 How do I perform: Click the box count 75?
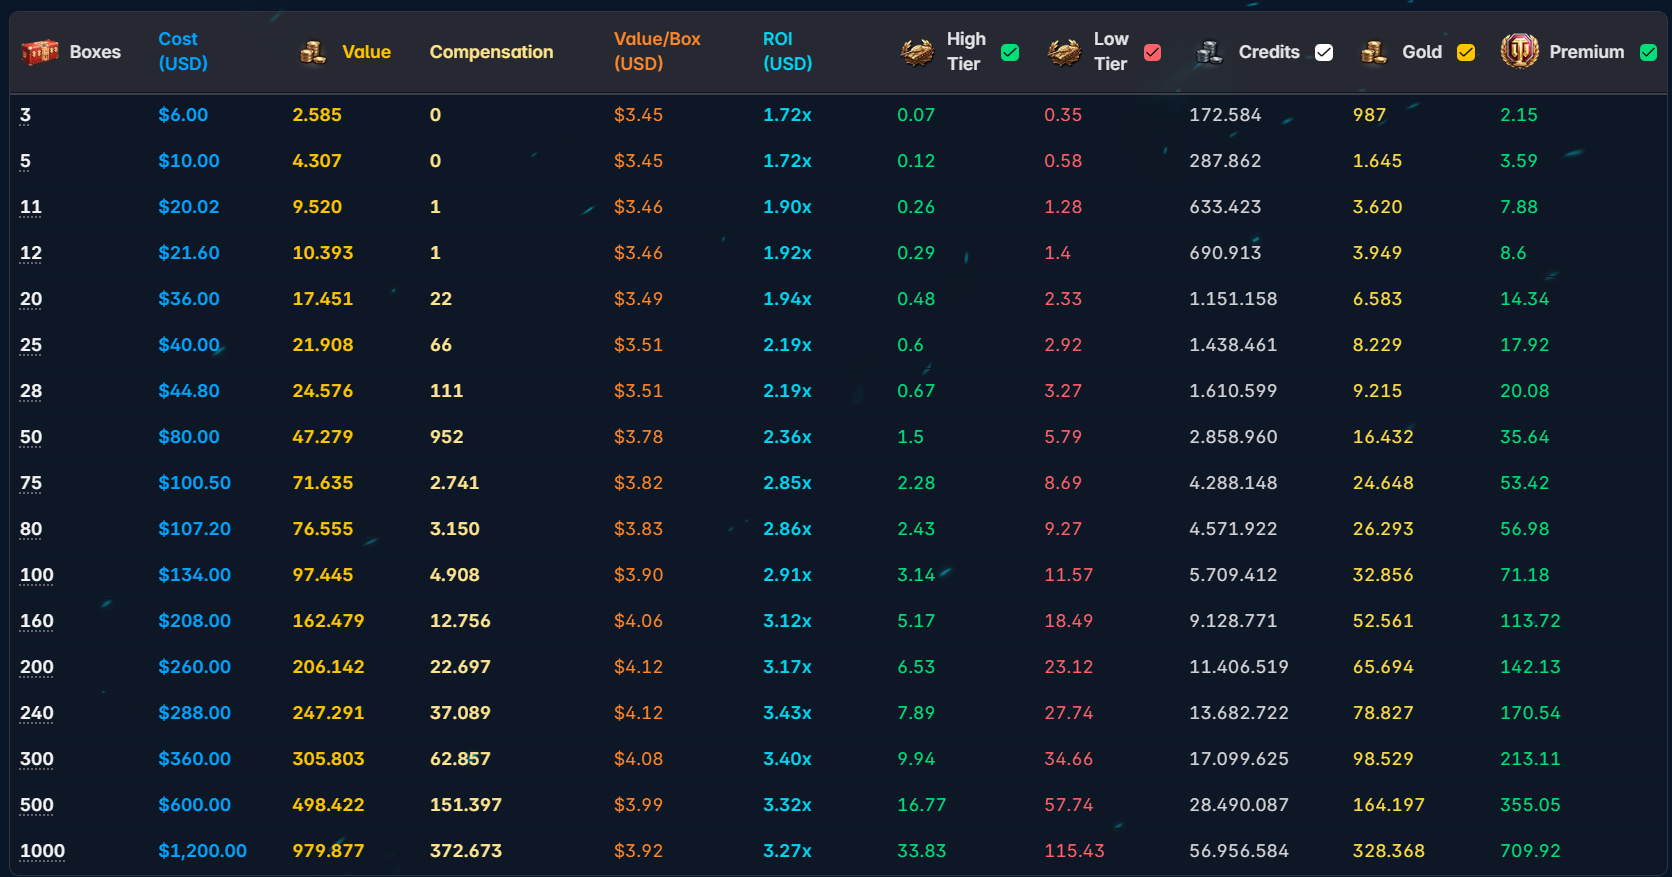pos(31,483)
